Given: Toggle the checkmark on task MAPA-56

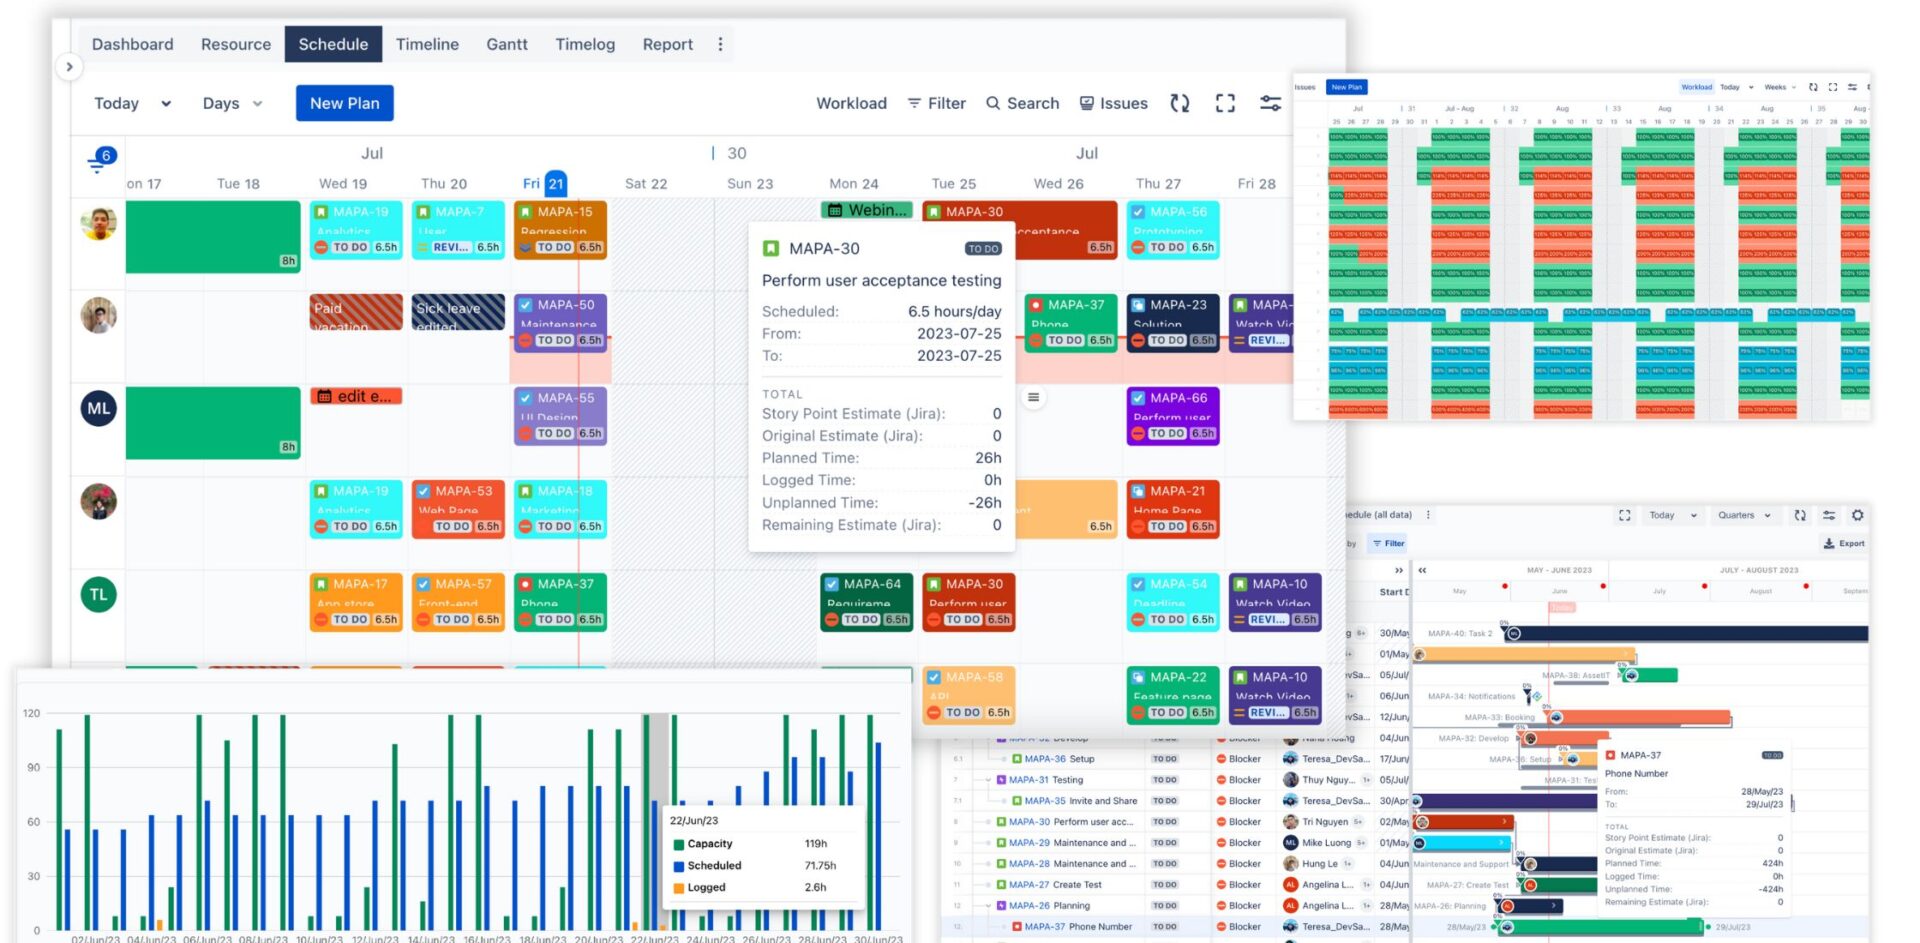Looking at the screenshot, I should click(x=1139, y=211).
